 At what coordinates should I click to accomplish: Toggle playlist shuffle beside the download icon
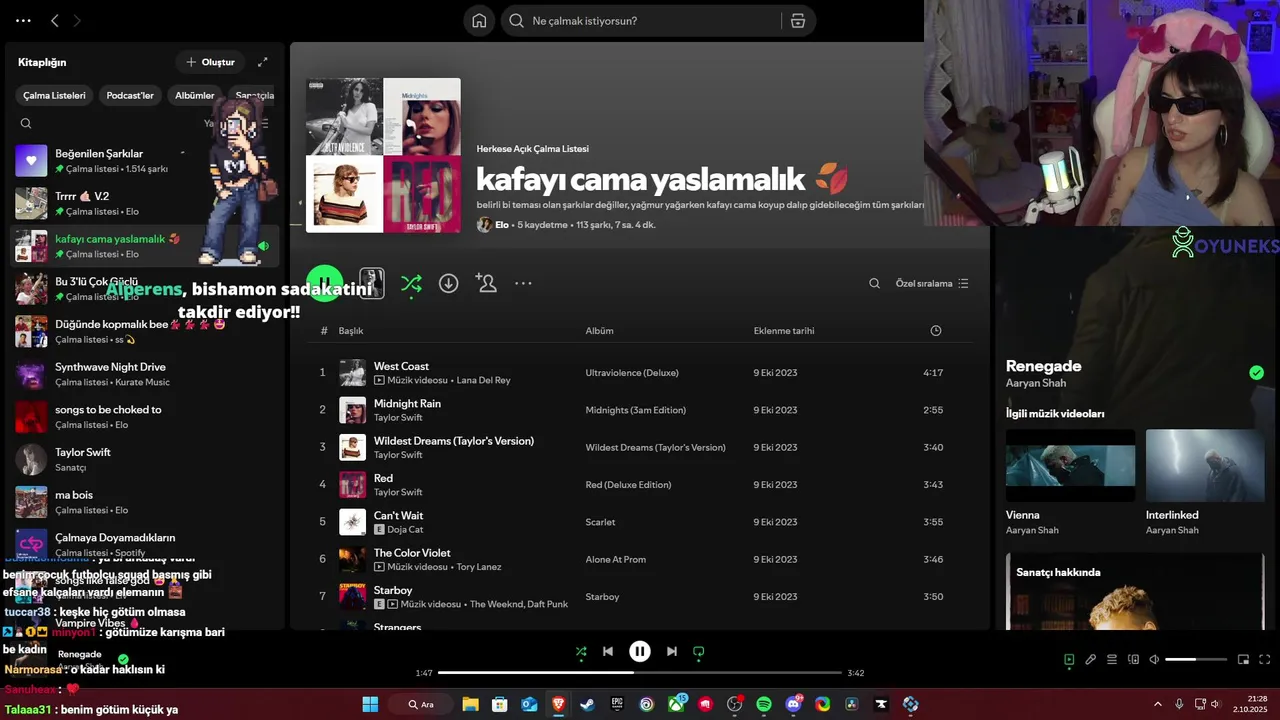point(411,284)
